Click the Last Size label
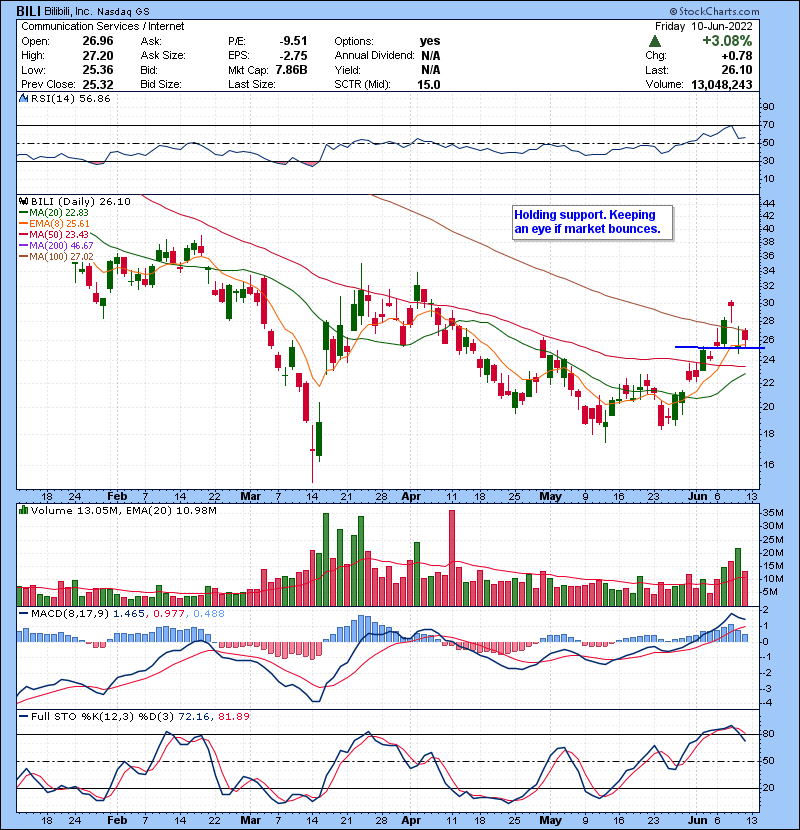800x830 pixels. click(x=251, y=84)
